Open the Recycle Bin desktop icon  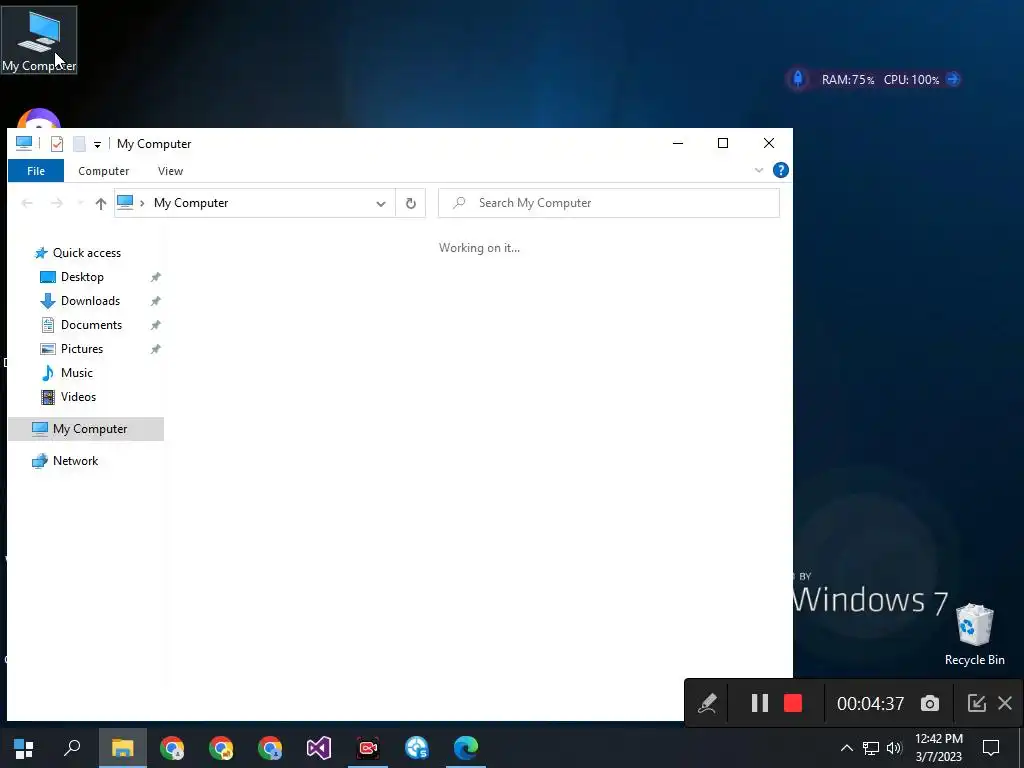[974, 635]
